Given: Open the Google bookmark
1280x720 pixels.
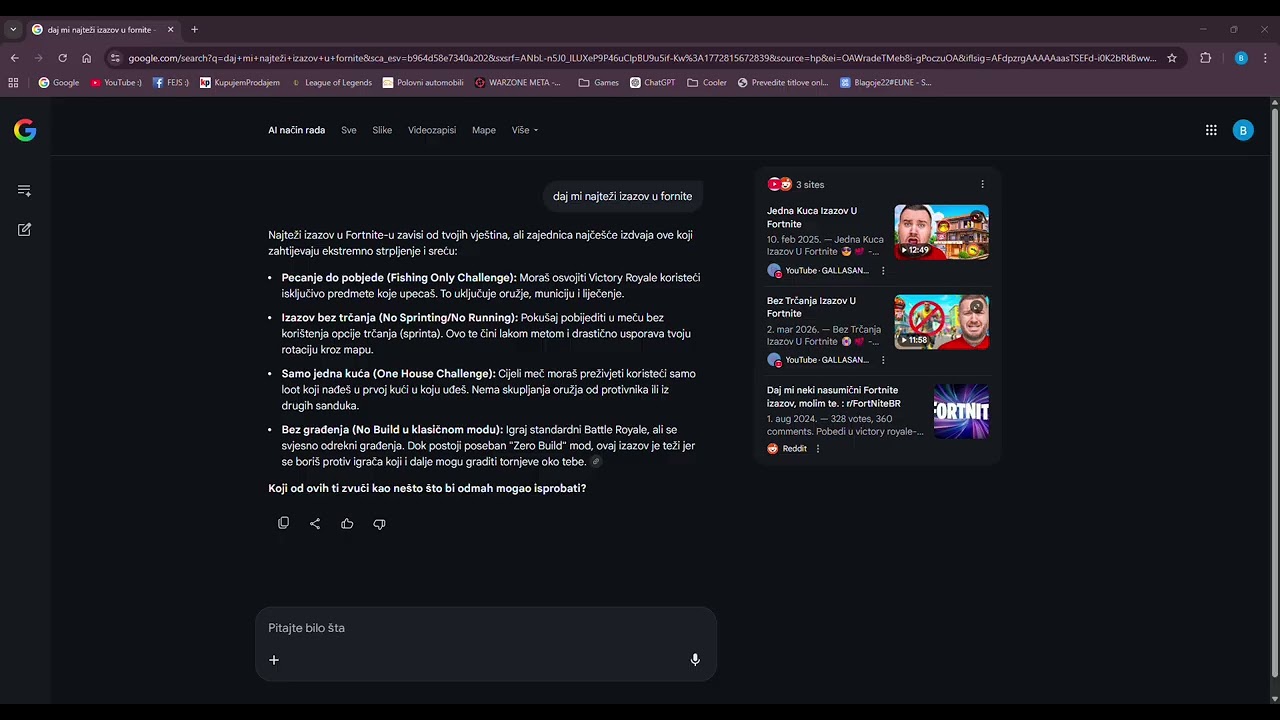Looking at the screenshot, I should (x=59, y=83).
